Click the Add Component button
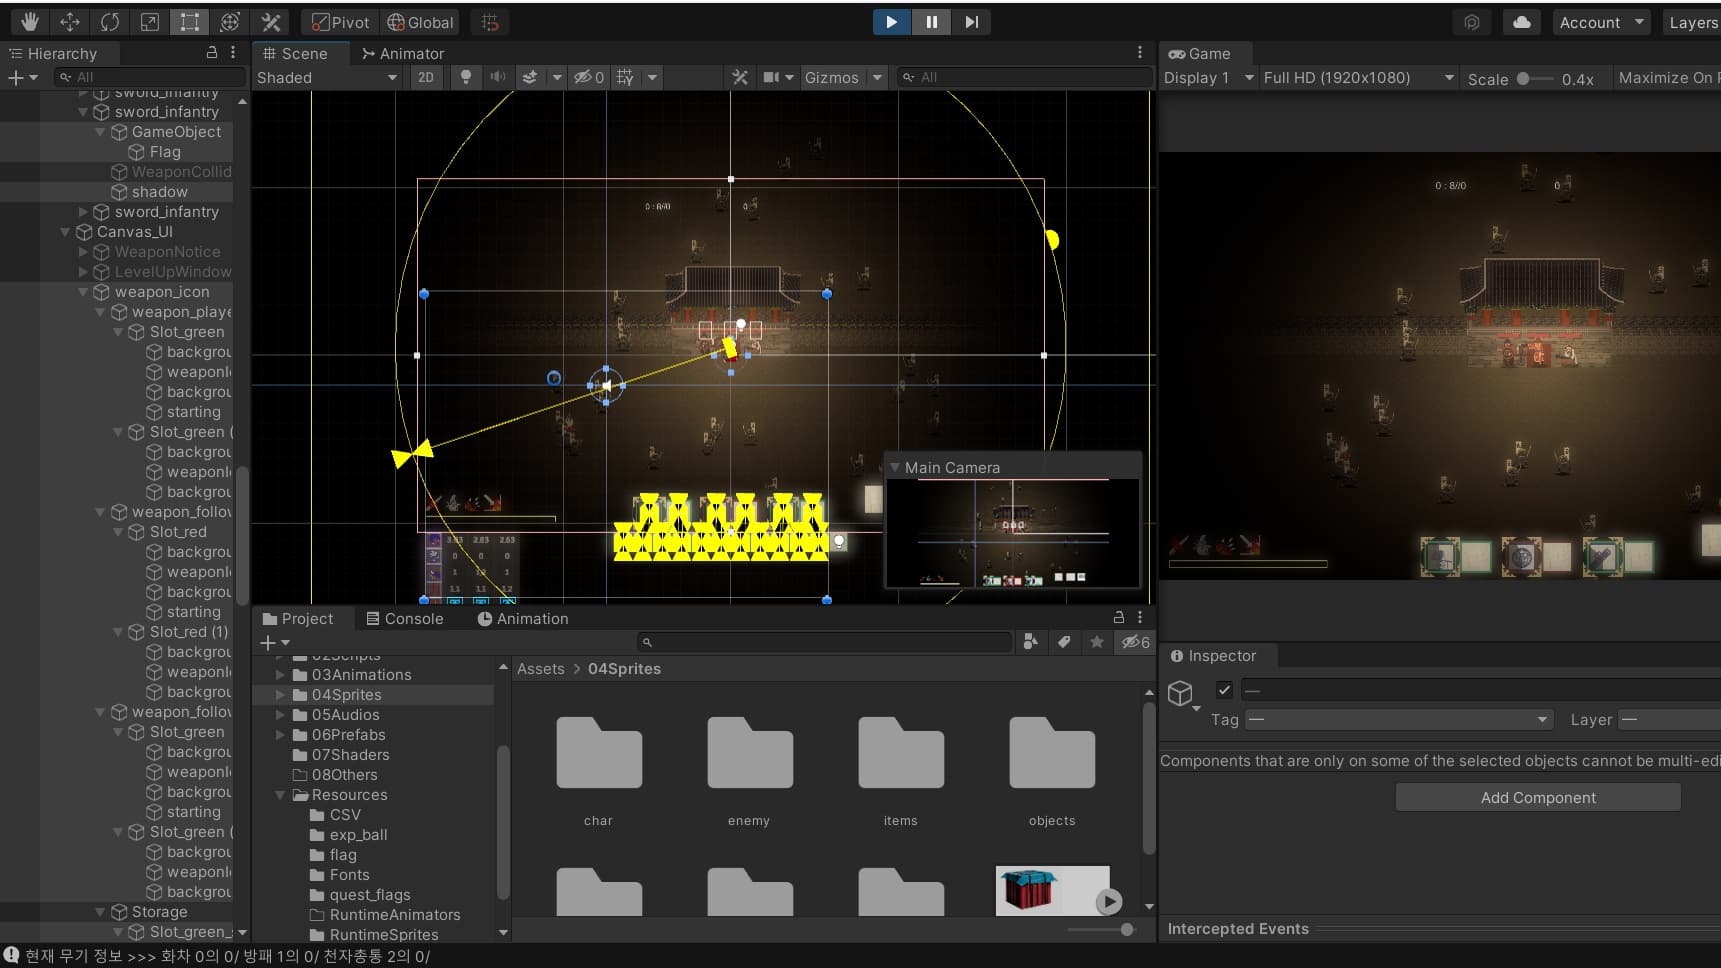This screenshot has width=1721, height=968. click(1537, 797)
